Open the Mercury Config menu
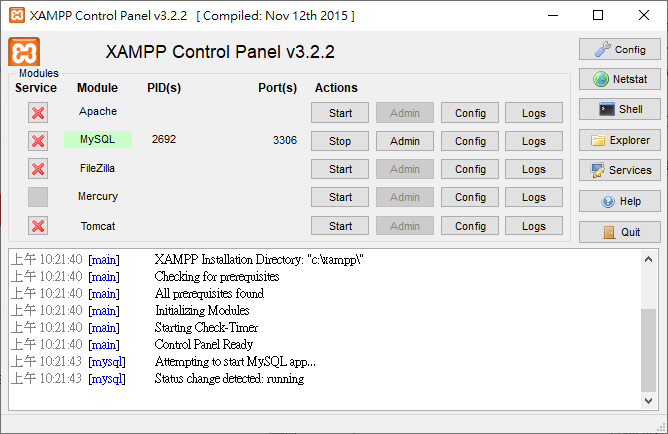 (470, 197)
